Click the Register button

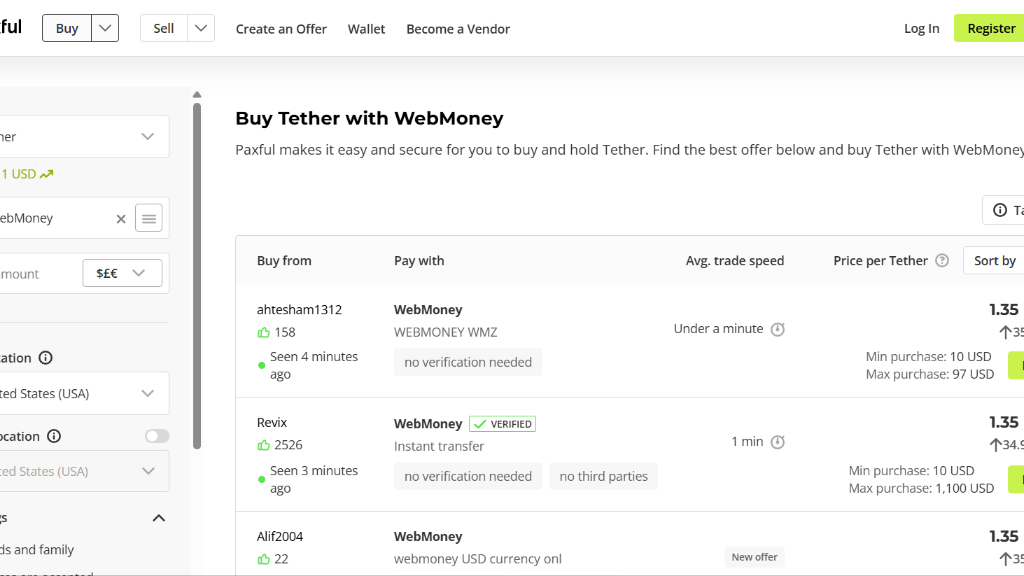991,28
